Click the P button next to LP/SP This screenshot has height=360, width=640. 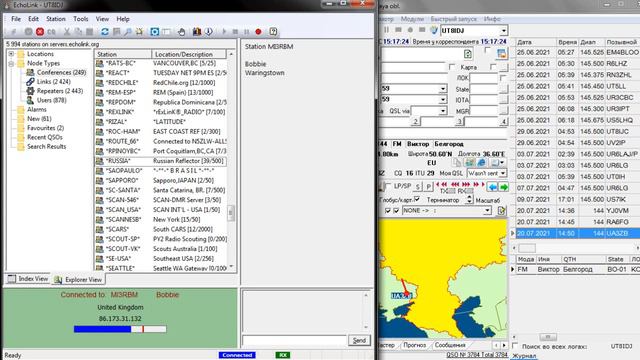(428, 187)
